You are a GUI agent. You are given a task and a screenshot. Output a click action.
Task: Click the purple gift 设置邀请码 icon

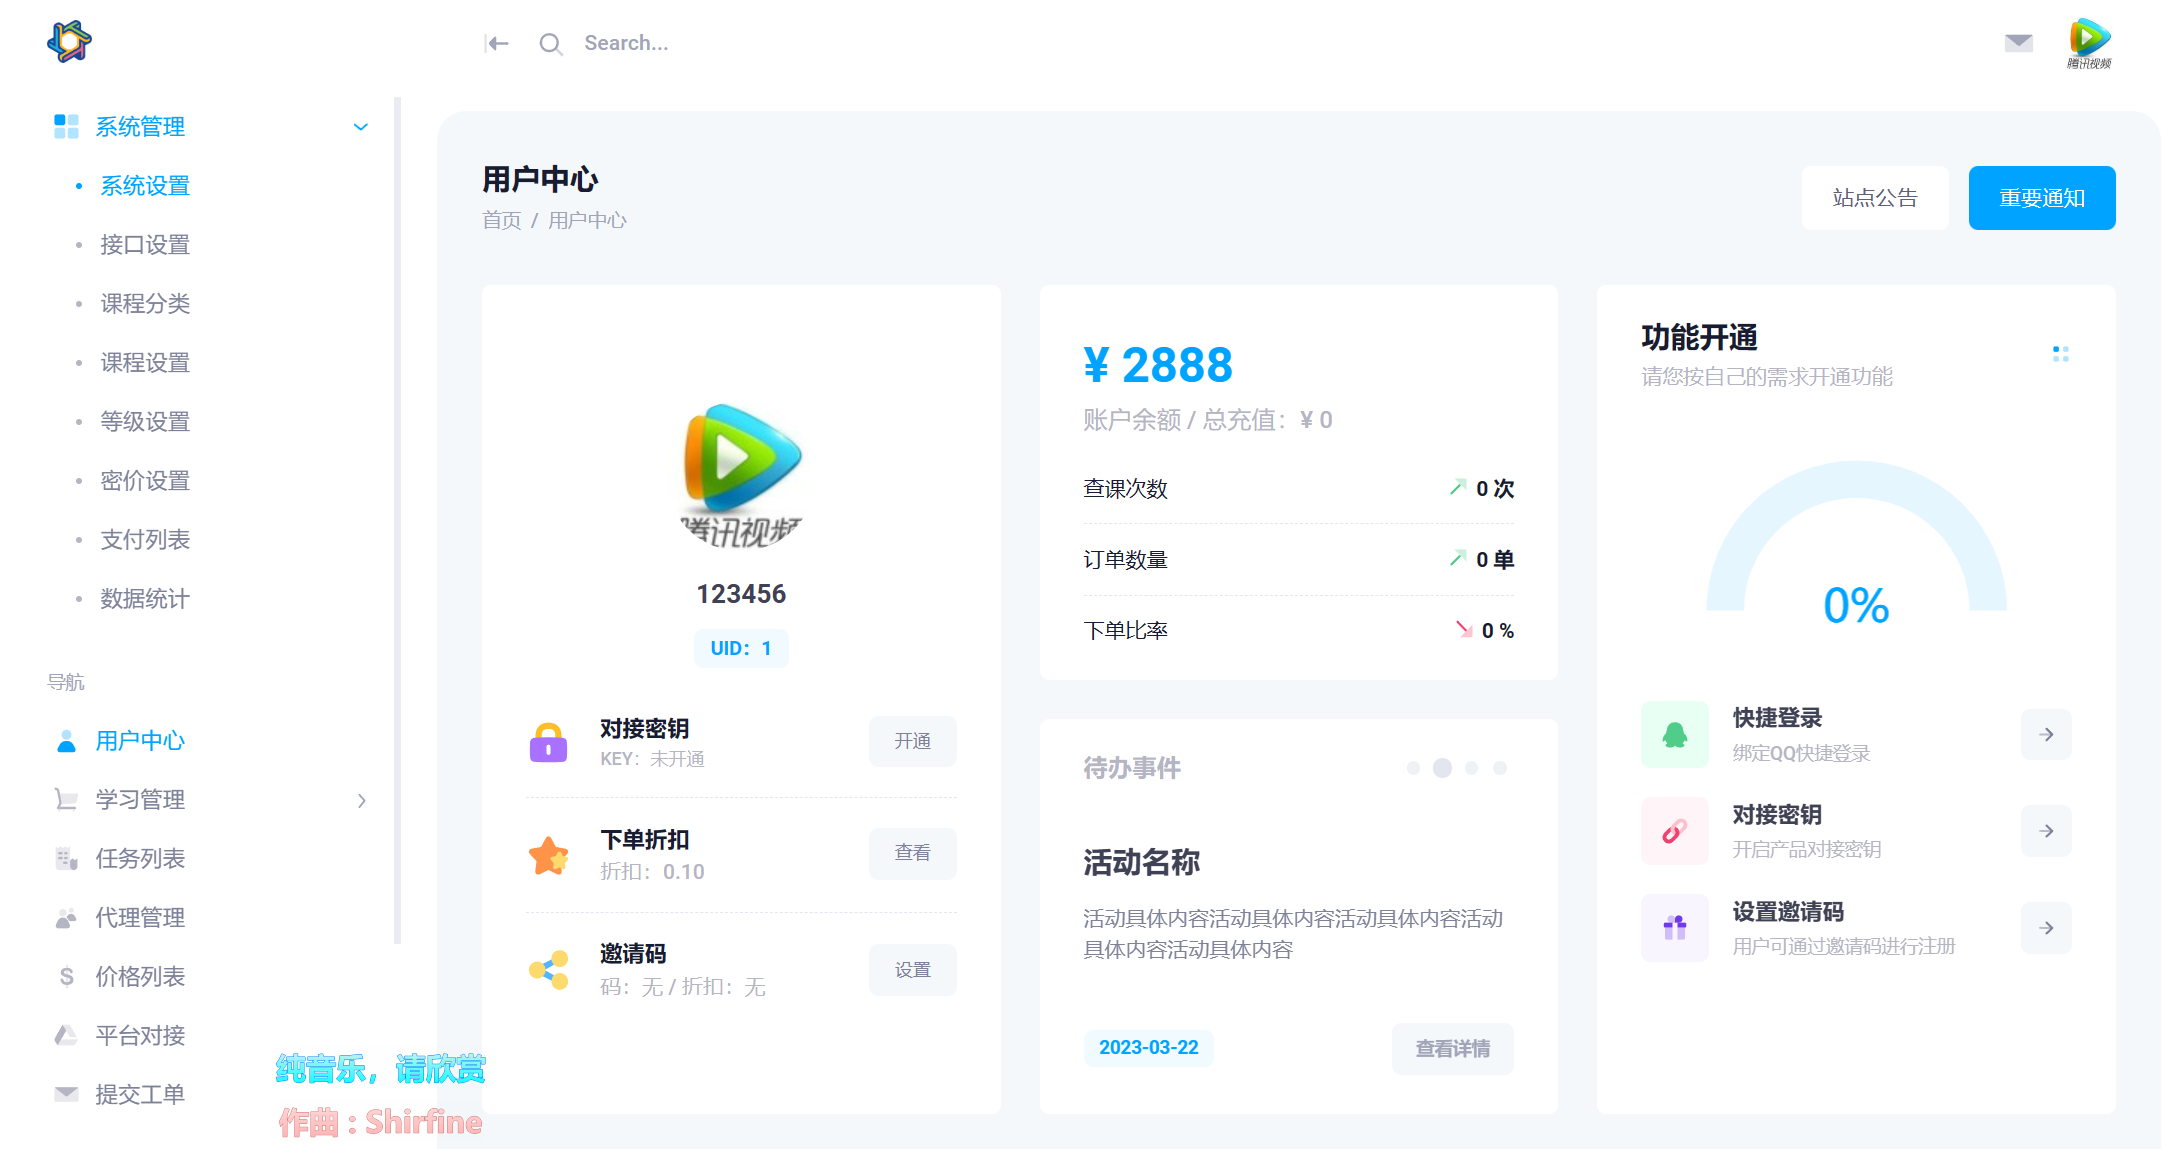[1674, 928]
